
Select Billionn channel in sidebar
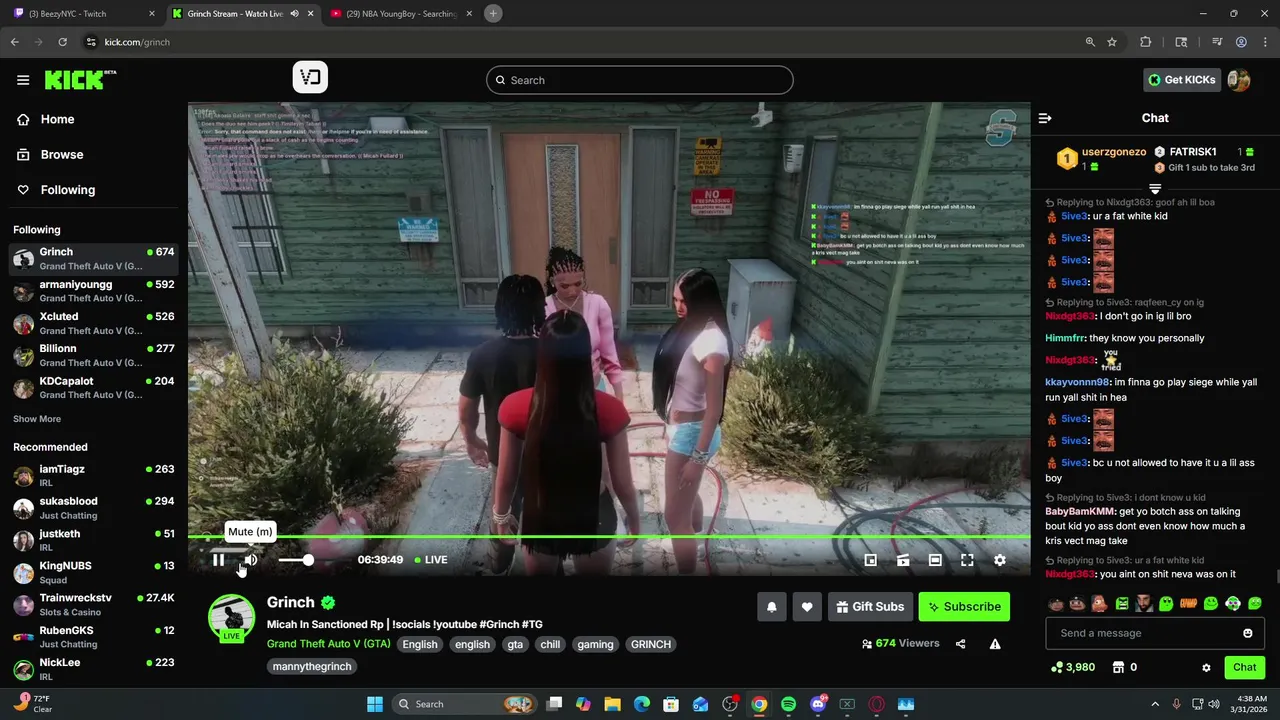pos(94,355)
